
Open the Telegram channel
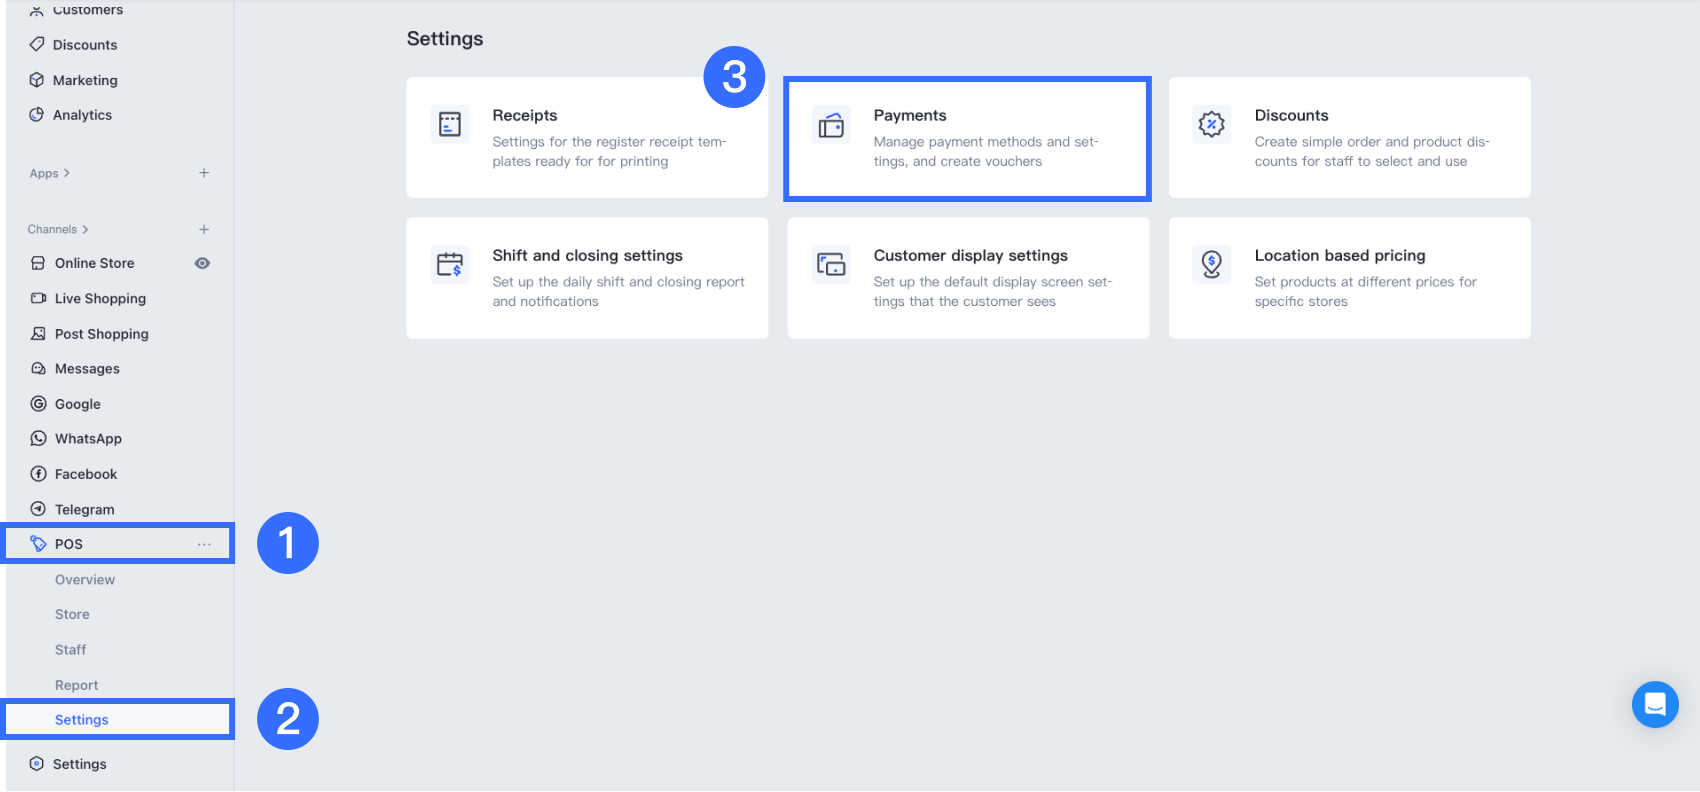[x=84, y=509]
